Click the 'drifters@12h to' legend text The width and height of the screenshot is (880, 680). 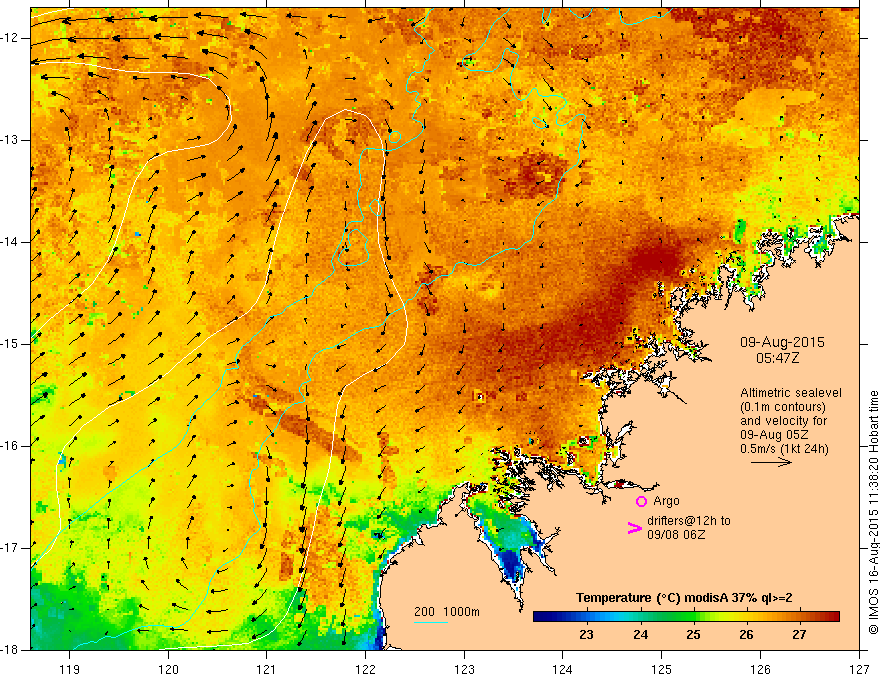click(x=689, y=521)
